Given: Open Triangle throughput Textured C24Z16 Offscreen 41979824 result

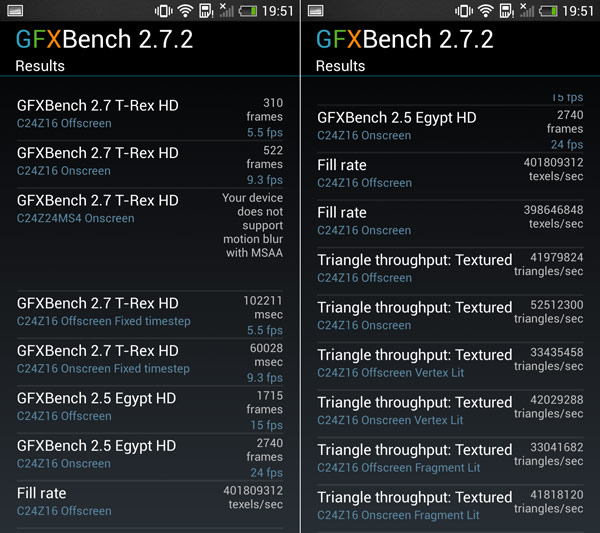Looking at the screenshot, I should pos(450,271).
